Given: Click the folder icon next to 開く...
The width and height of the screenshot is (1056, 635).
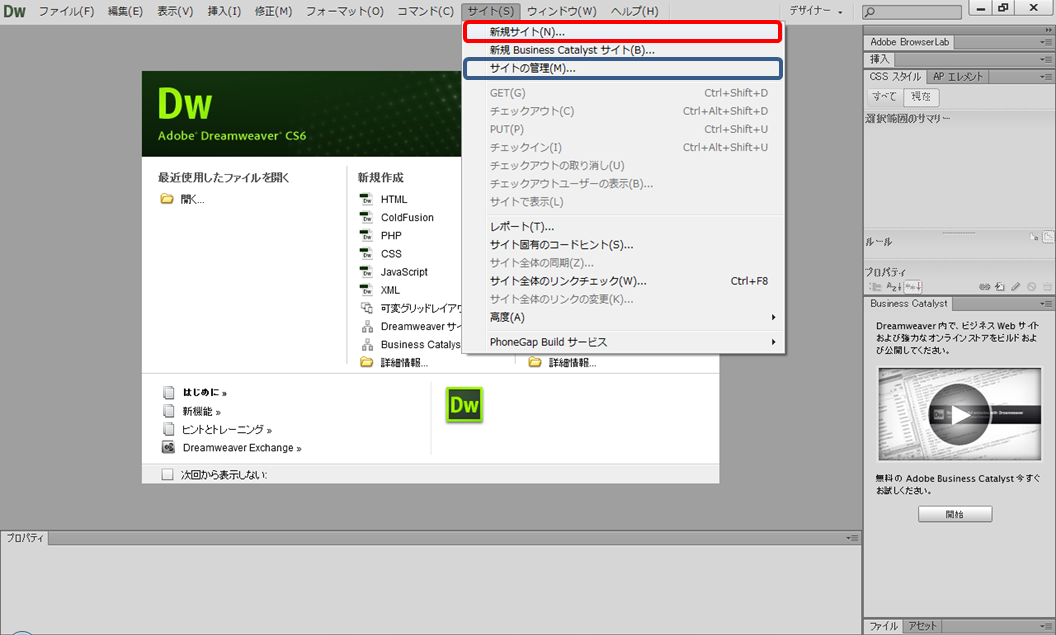Looking at the screenshot, I should [x=167, y=199].
